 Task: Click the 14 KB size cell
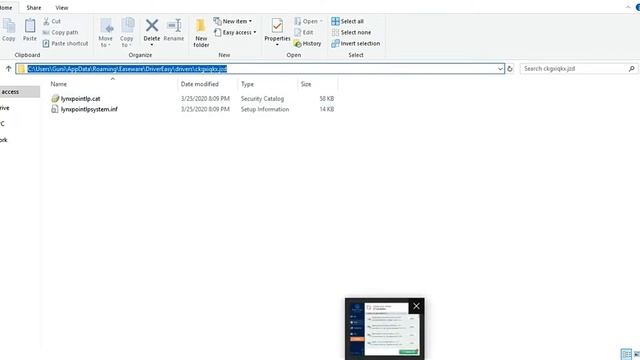[327, 109]
